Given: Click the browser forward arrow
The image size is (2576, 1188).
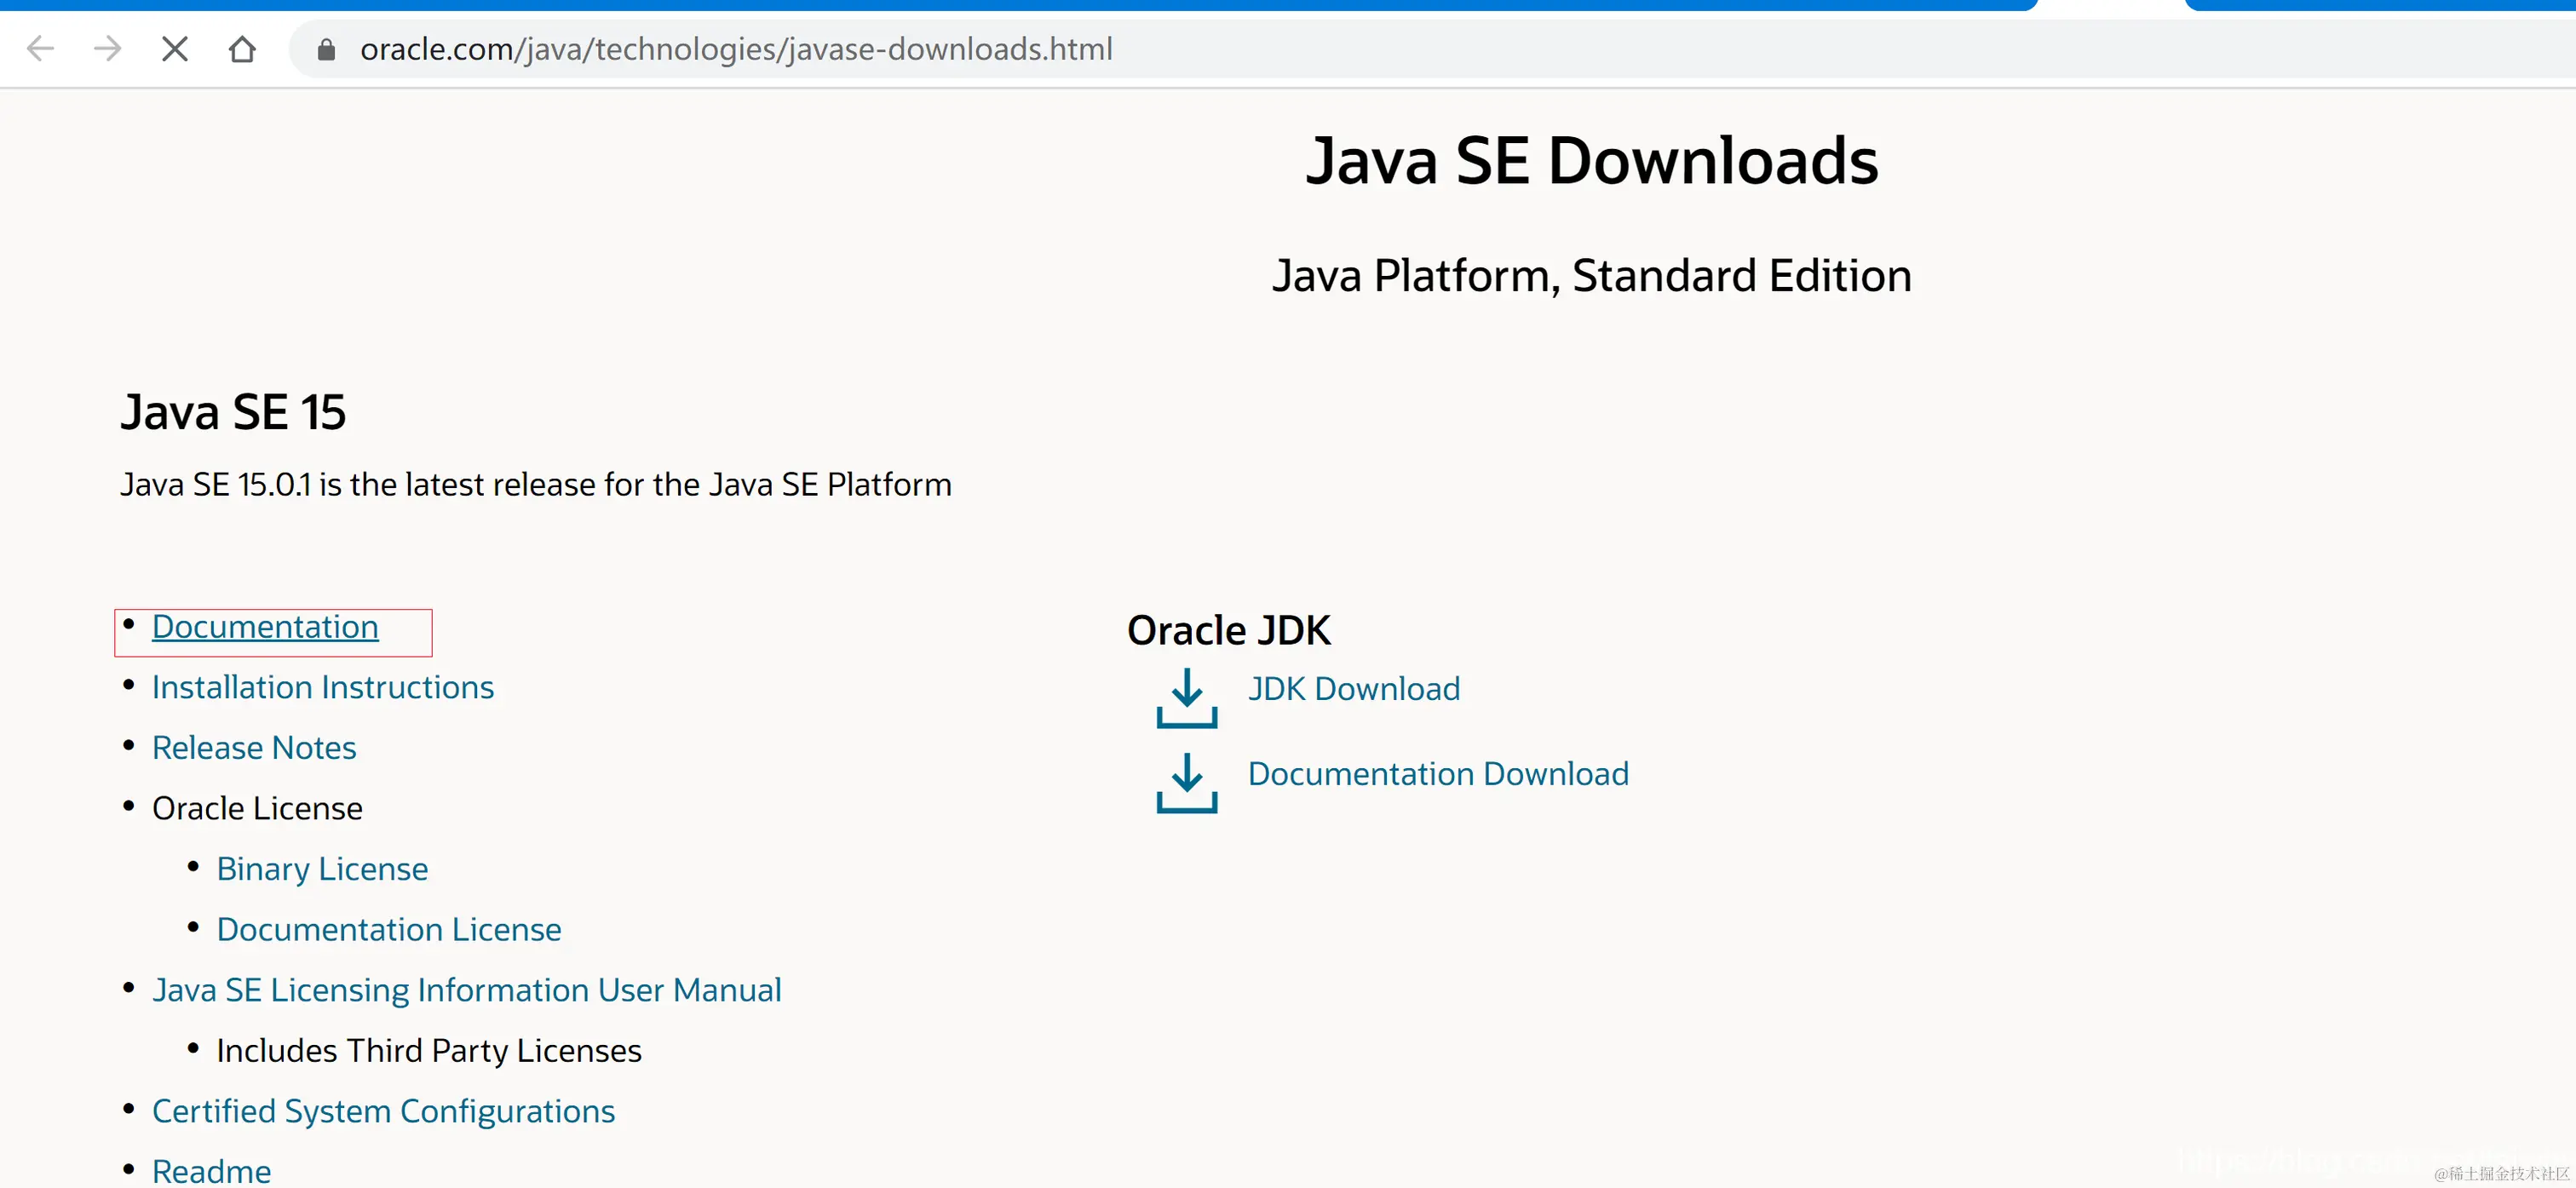Looking at the screenshot, I should [107, 48].
